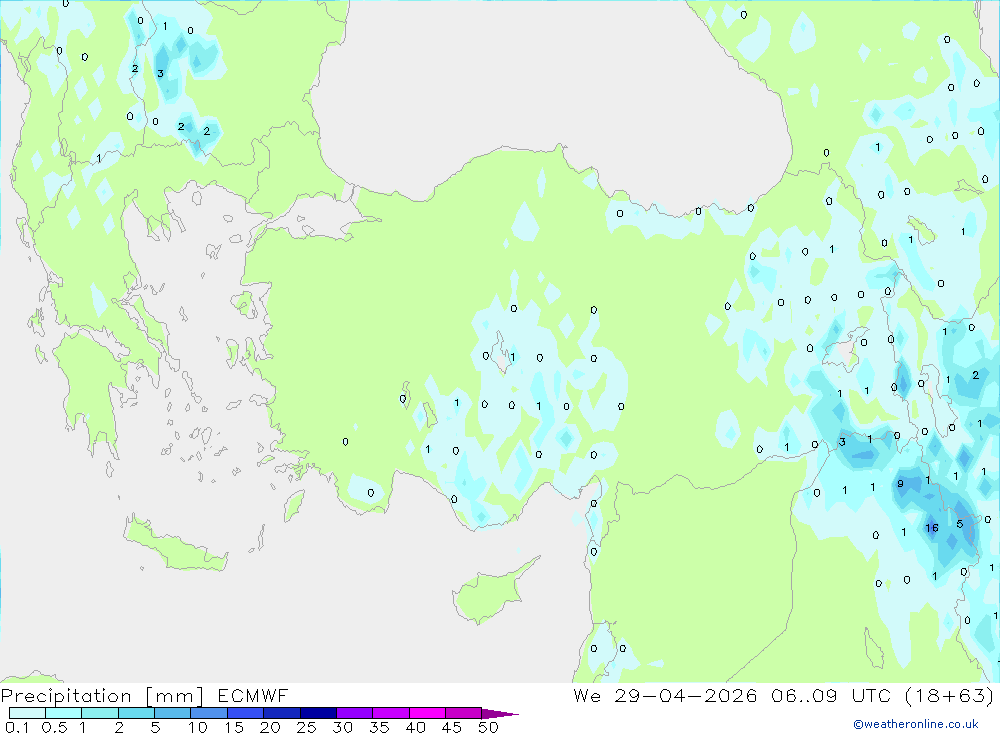Click the date 'We 29-04-2026' text

click(665, 695)
